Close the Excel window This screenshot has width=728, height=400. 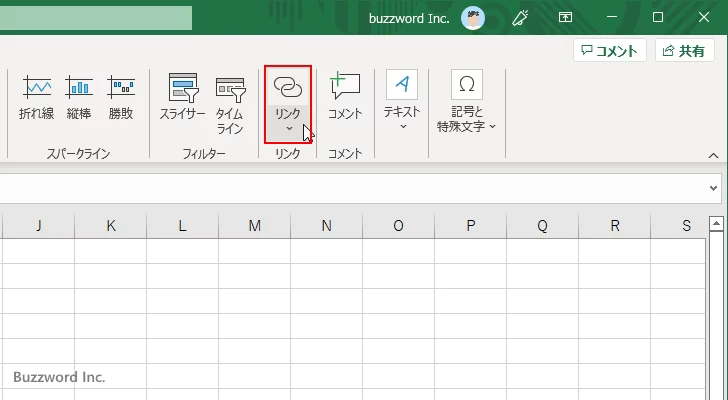pos(704,18)
